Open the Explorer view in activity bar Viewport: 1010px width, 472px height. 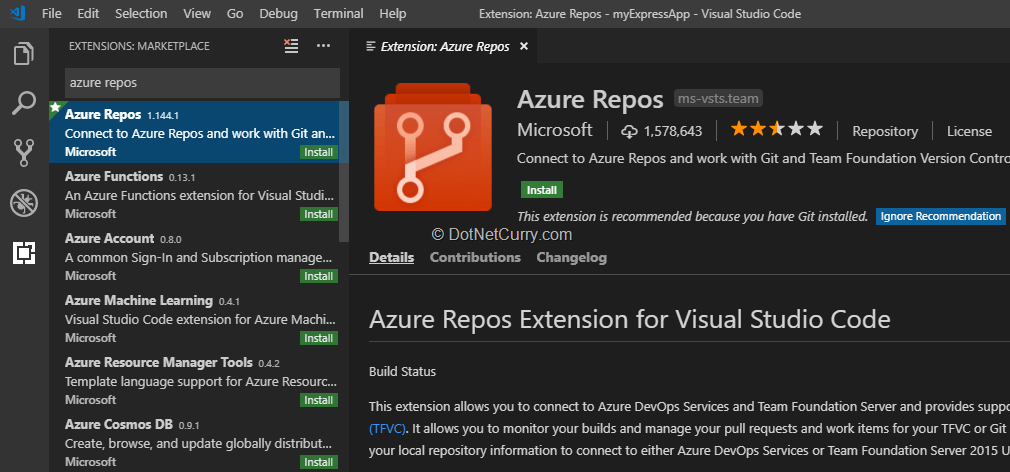24,53
